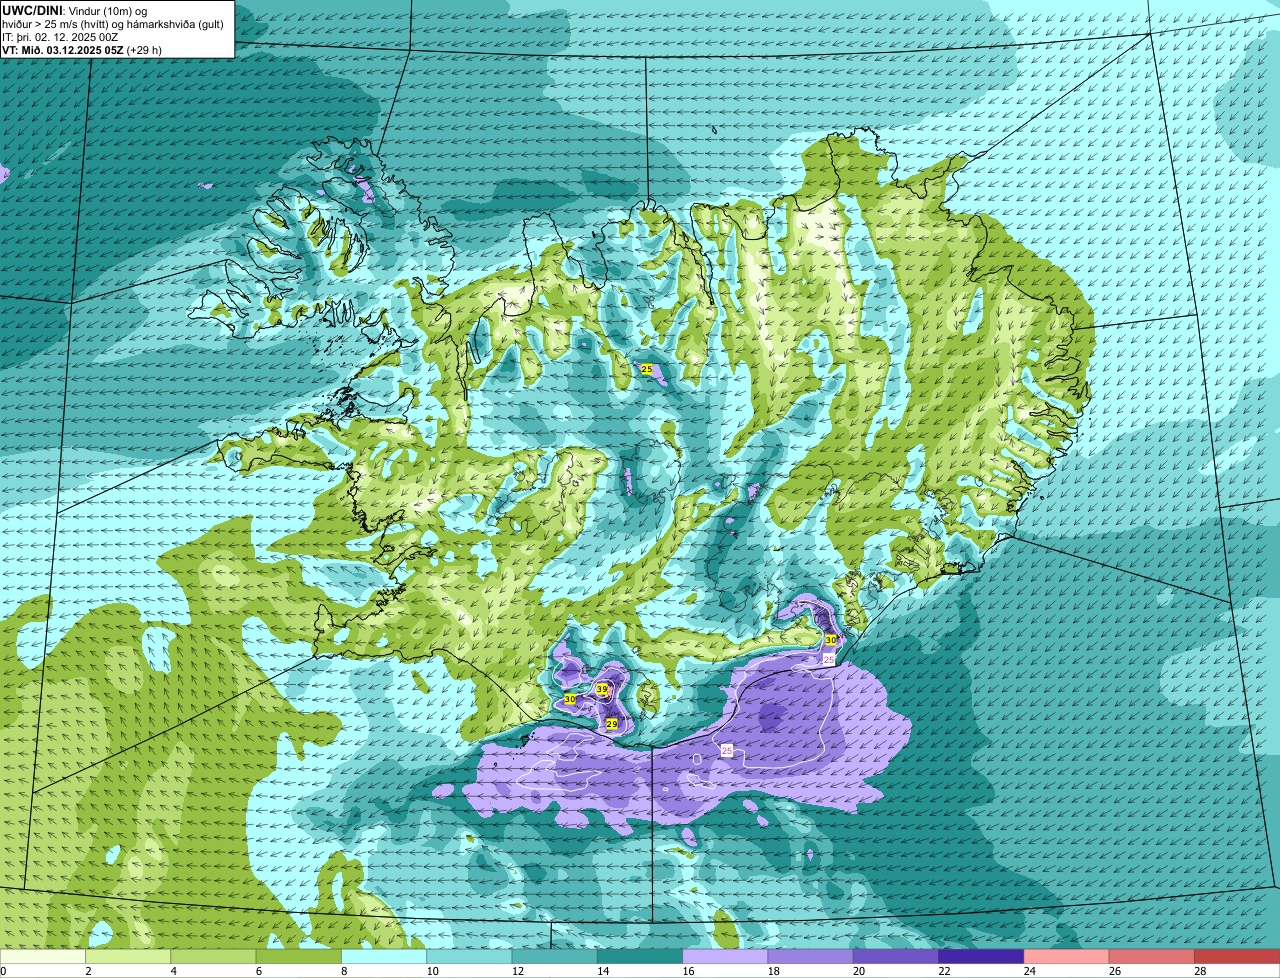This screenshot has width=1280, height=978.
Task: Click the yellow 39 maximum gust label
Action: (x=602, y=689)
